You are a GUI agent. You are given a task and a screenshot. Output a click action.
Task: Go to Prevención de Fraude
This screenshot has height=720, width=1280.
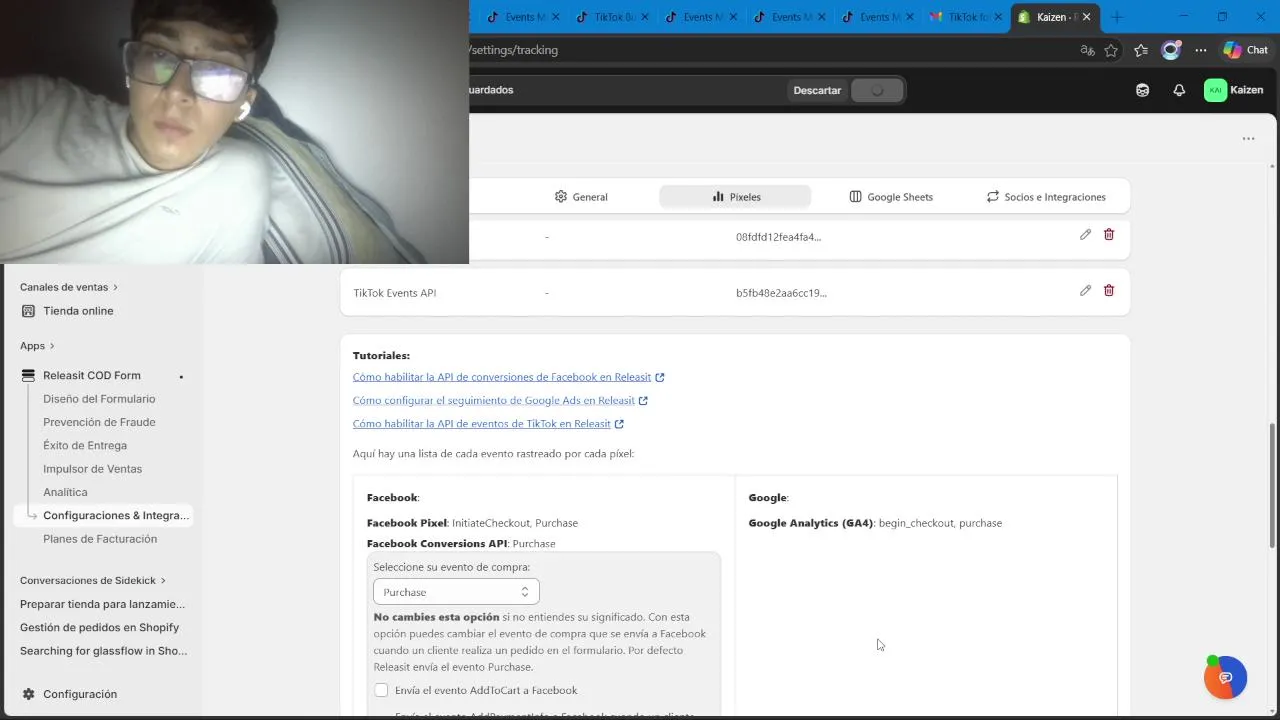(x=99, y=422)
